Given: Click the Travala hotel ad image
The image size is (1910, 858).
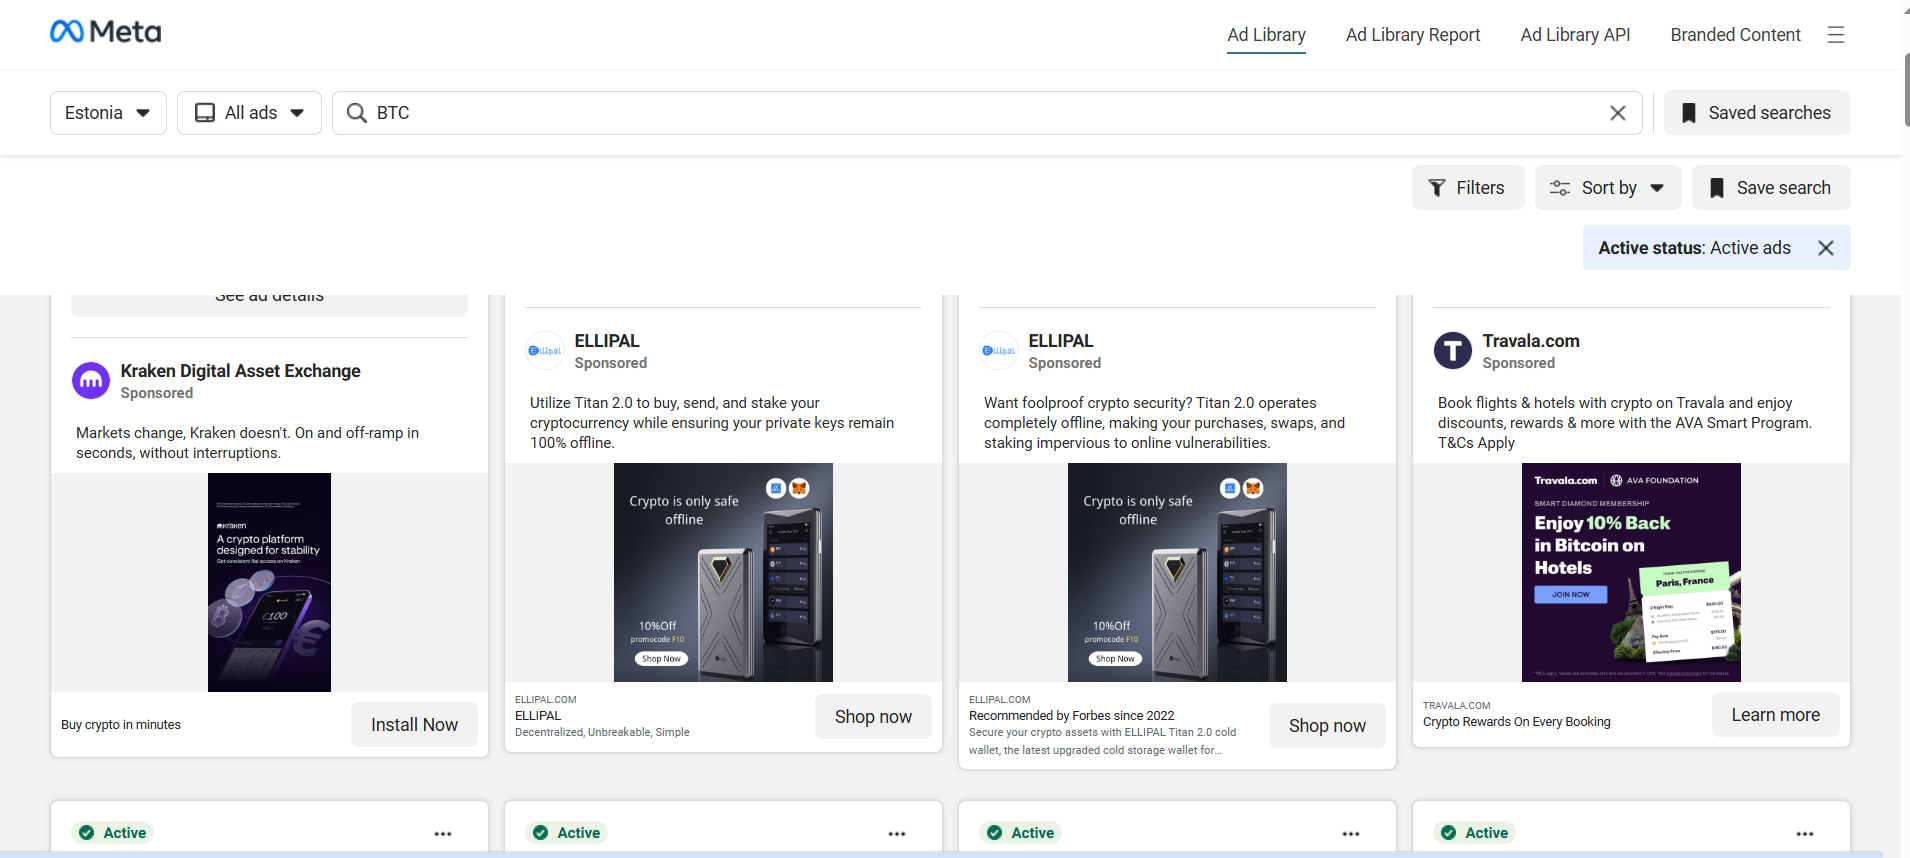Looking at the screenshot, I should [1631, 572].
